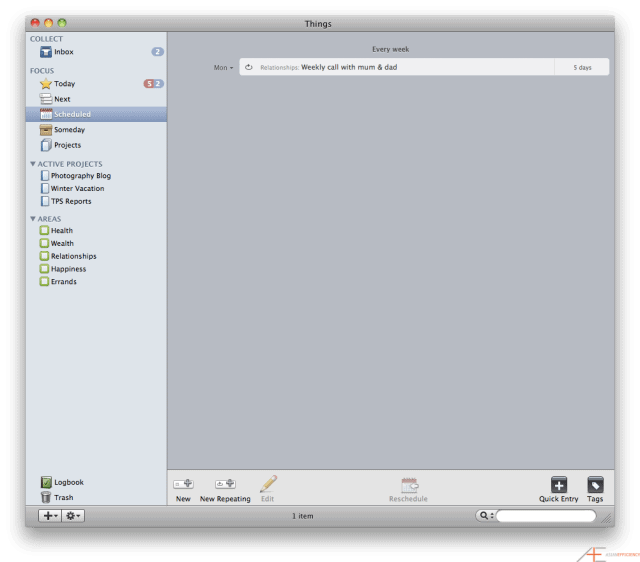Select the Health label

click(62, 231)
